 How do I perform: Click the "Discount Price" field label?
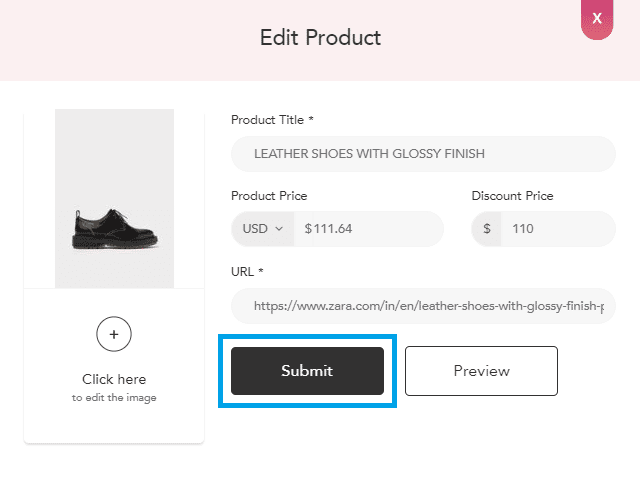pos(512,196)
